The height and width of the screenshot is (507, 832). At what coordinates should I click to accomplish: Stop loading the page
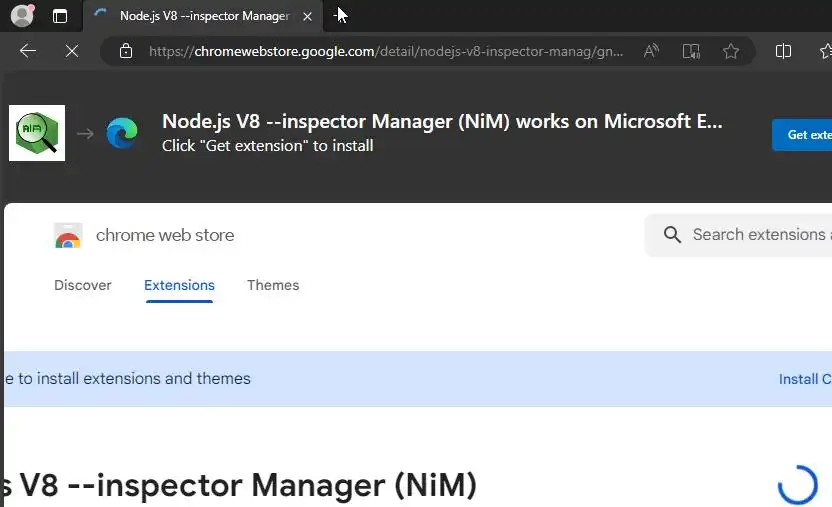coord(72,51)
